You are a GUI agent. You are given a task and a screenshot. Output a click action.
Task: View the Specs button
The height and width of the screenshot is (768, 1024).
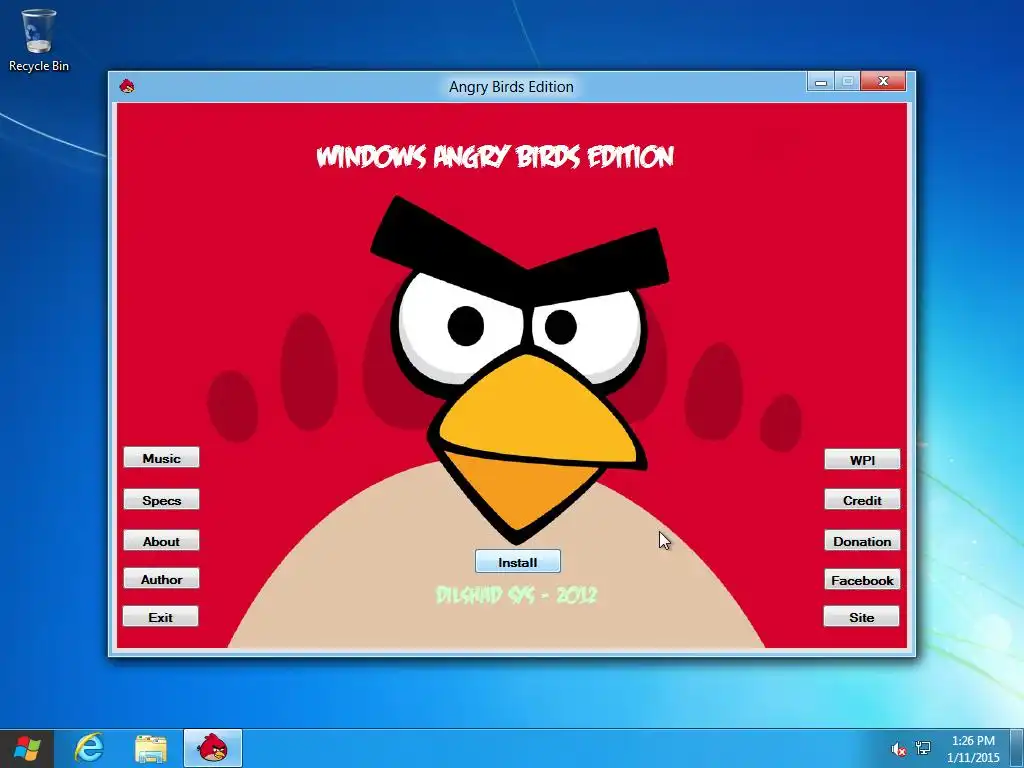(161, 500)
